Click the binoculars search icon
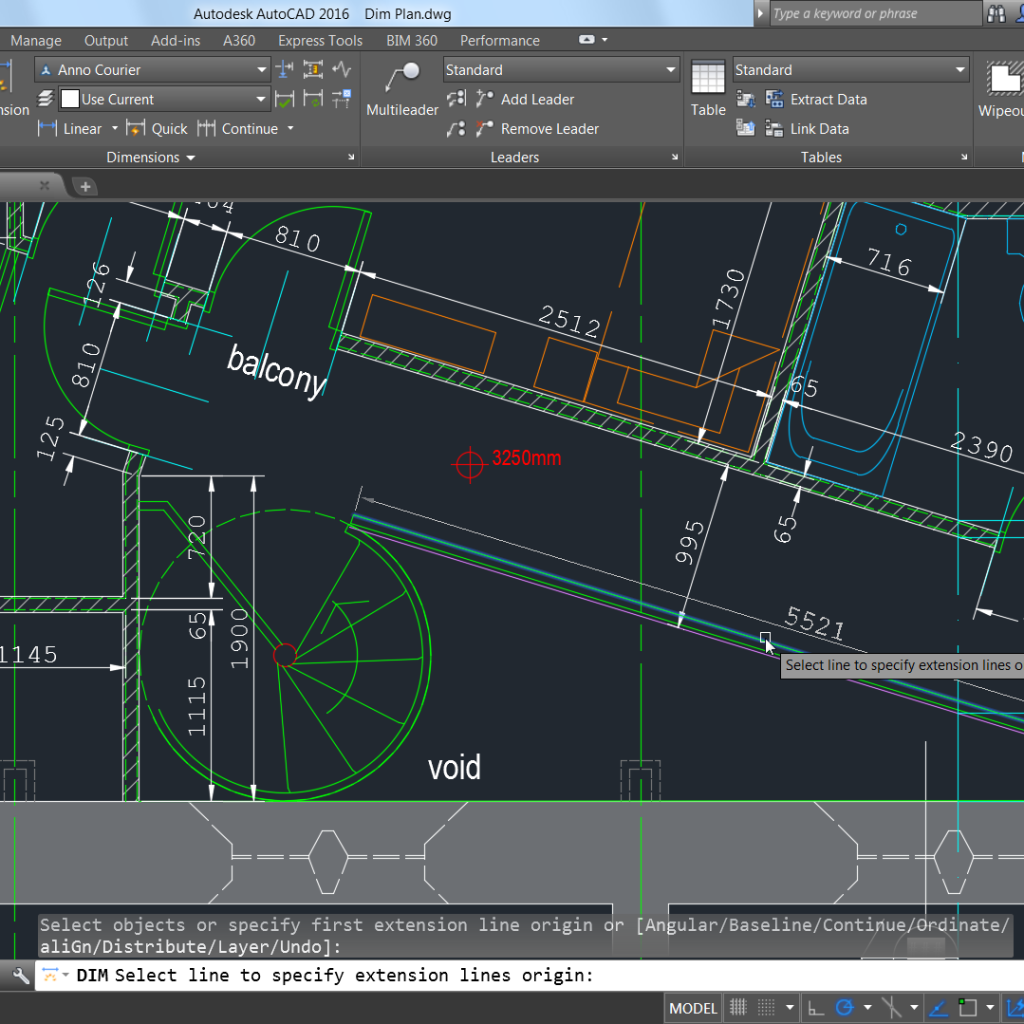This screenshot has height=1024, width=1024. point(996,14)
